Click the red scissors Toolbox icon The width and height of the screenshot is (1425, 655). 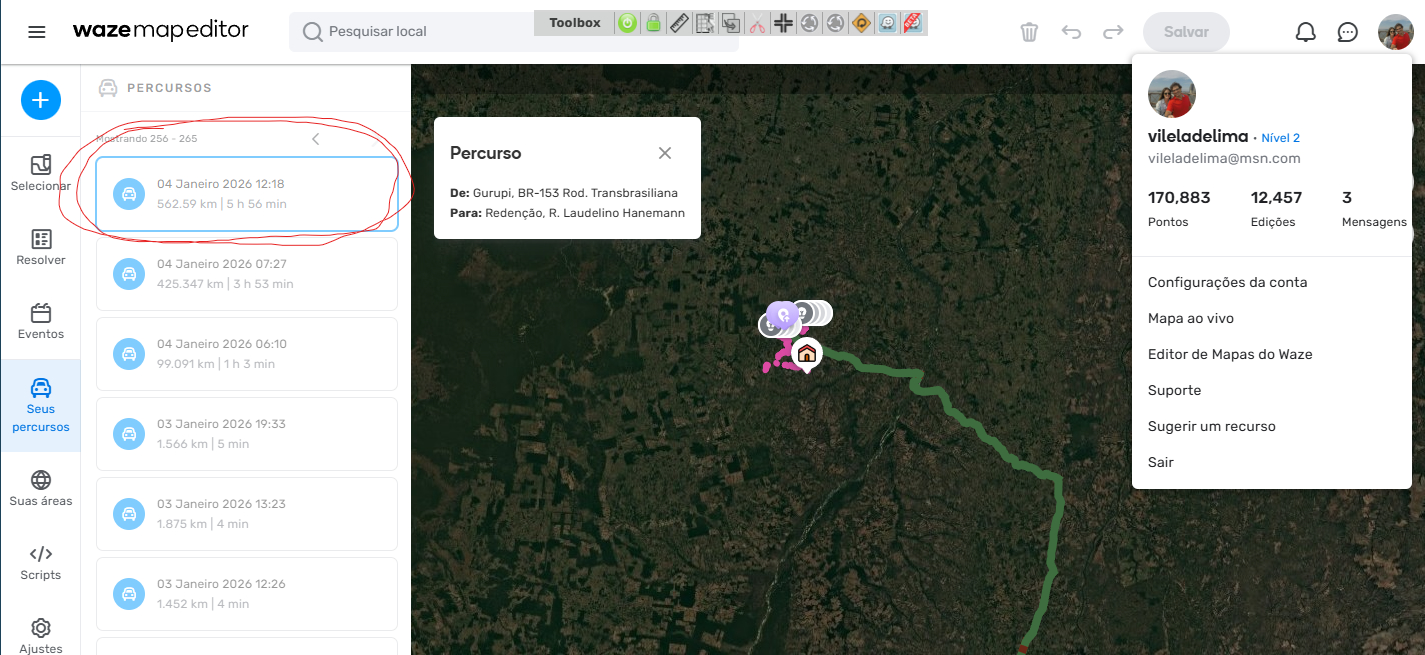pyautogui.click(x=757, y=23)
